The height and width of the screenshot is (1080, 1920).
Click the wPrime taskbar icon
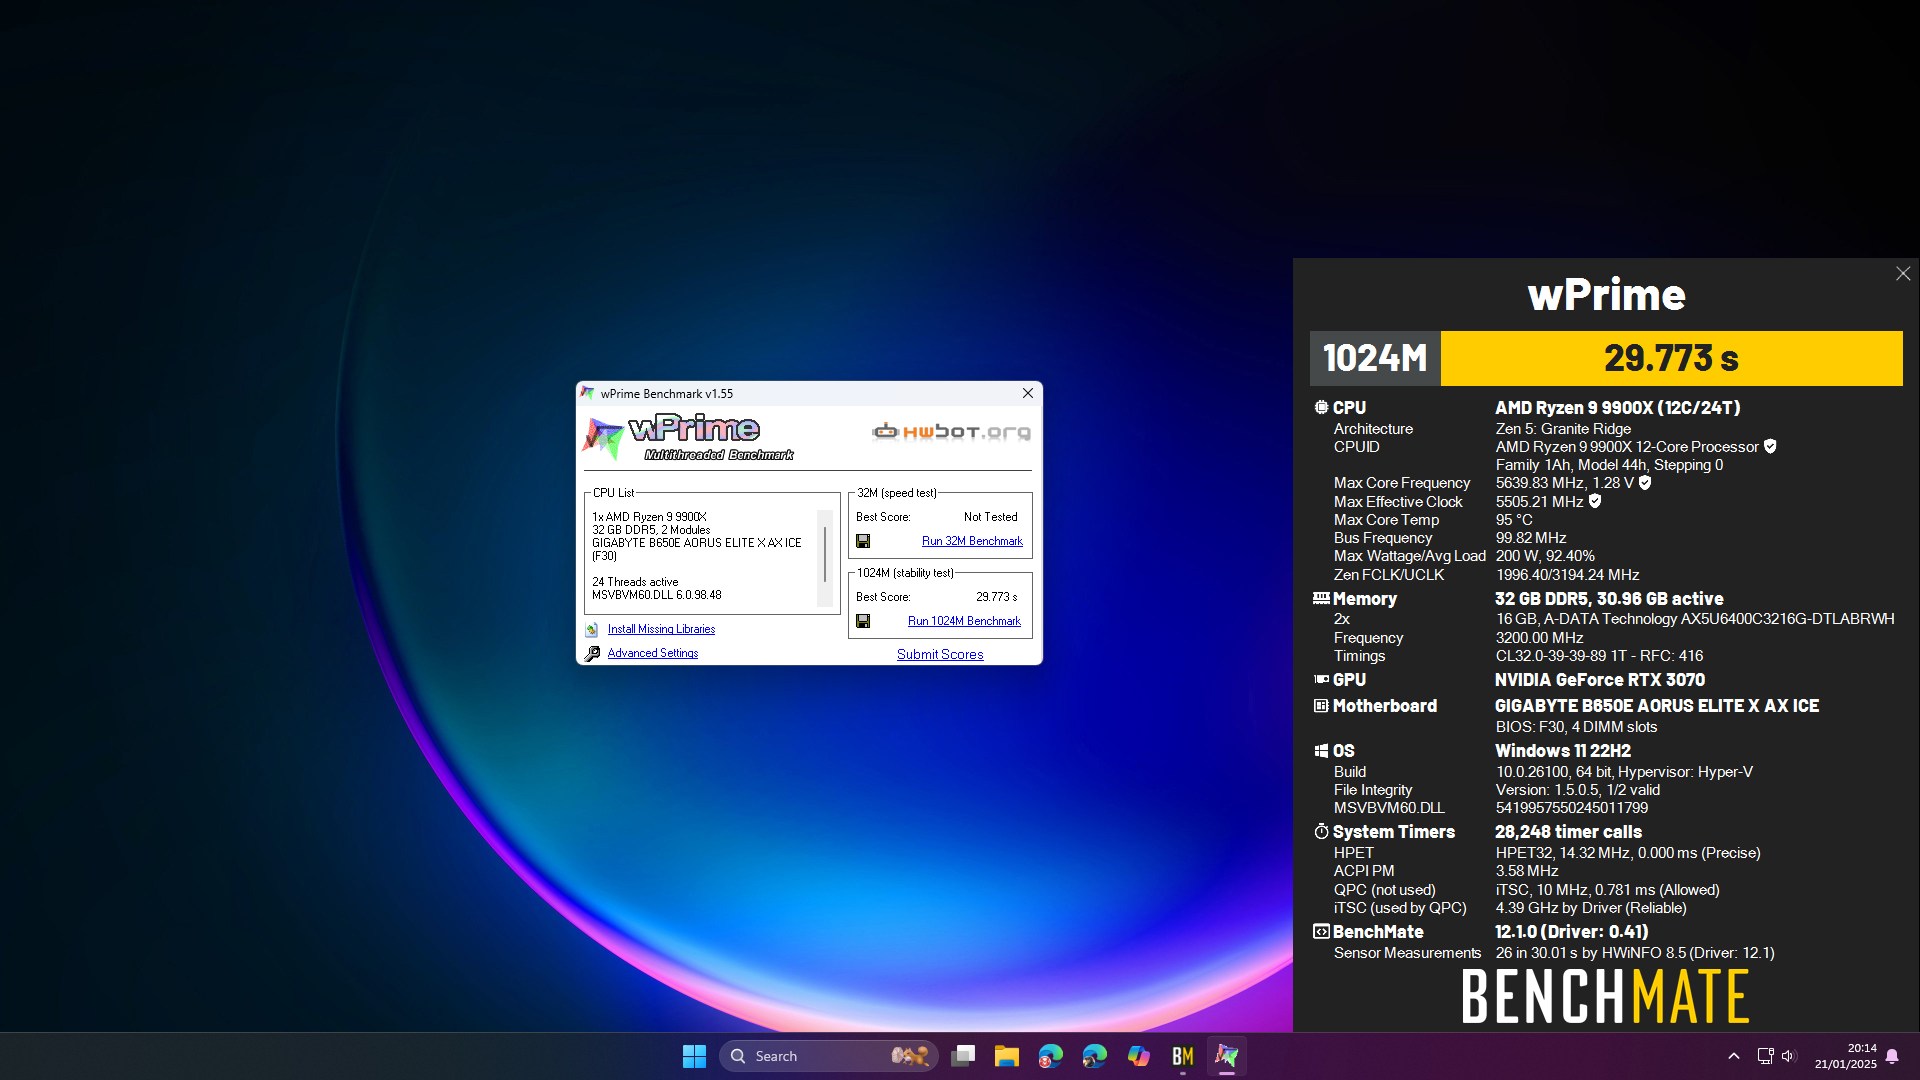pyautogui.click(x=1227, y=1056)
